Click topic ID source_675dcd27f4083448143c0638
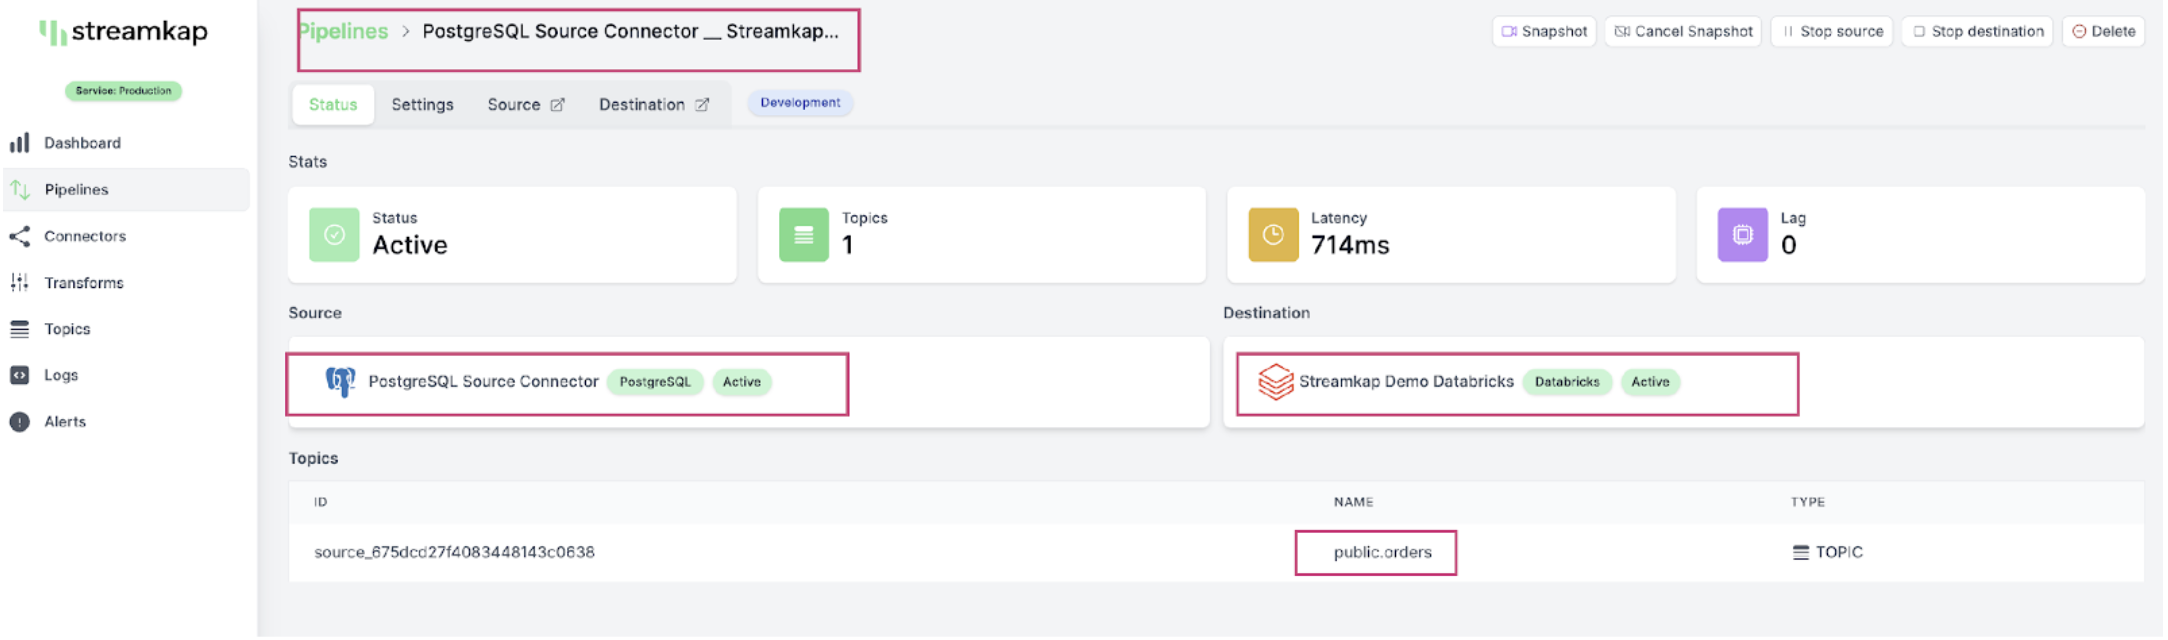The height and width of the screenshot is (640, 2168). (x=454, y=552)
